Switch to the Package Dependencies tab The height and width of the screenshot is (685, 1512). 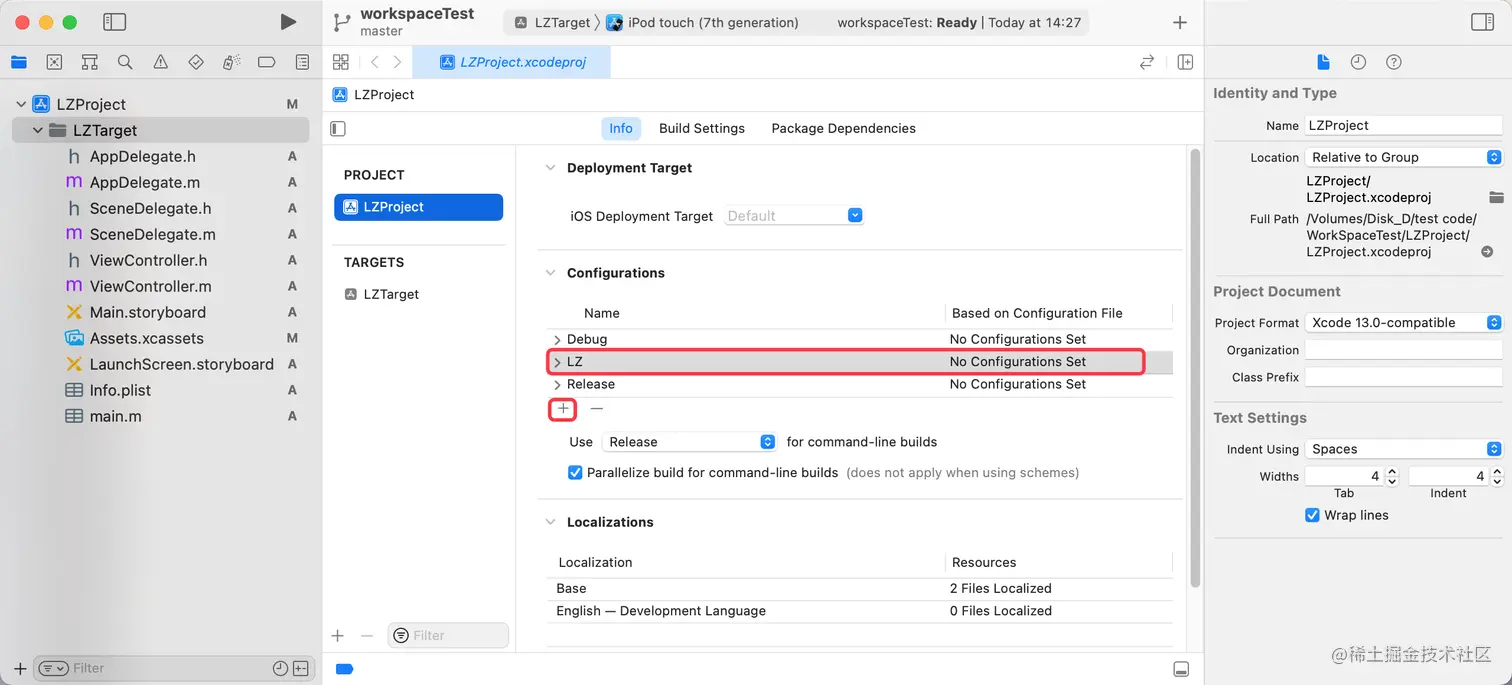coord(843,128)
